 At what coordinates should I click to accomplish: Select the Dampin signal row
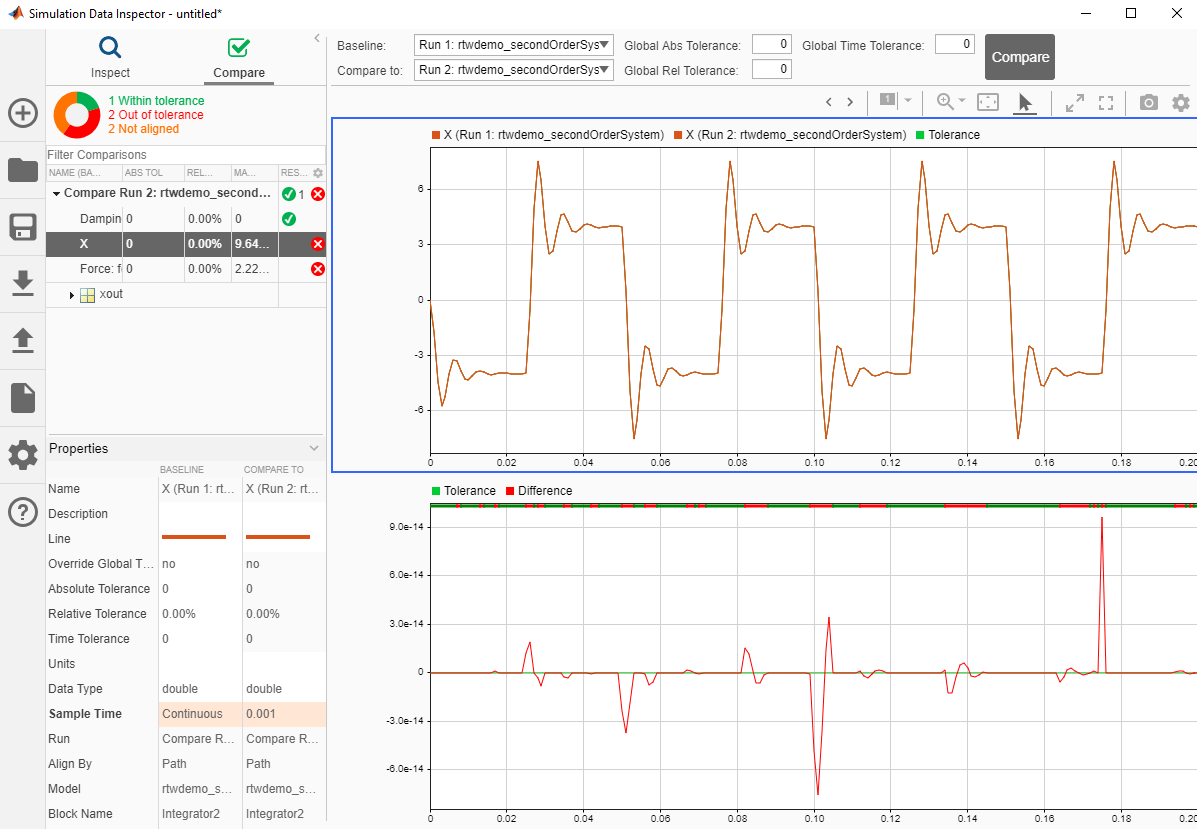coord(186,219)
